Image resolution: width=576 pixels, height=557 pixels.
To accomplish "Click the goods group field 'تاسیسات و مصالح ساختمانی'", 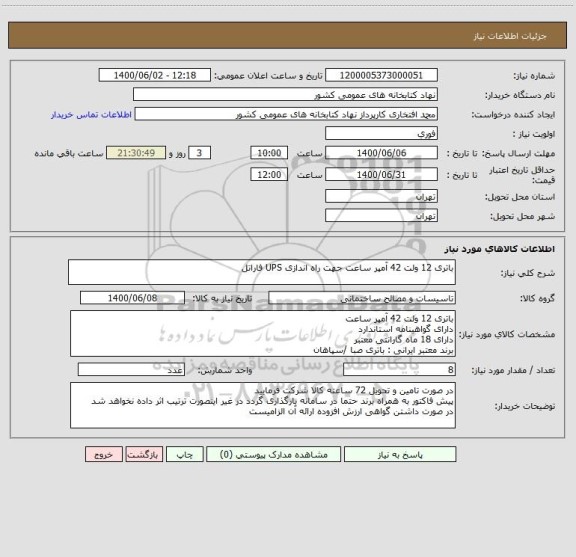I will 362,298.
